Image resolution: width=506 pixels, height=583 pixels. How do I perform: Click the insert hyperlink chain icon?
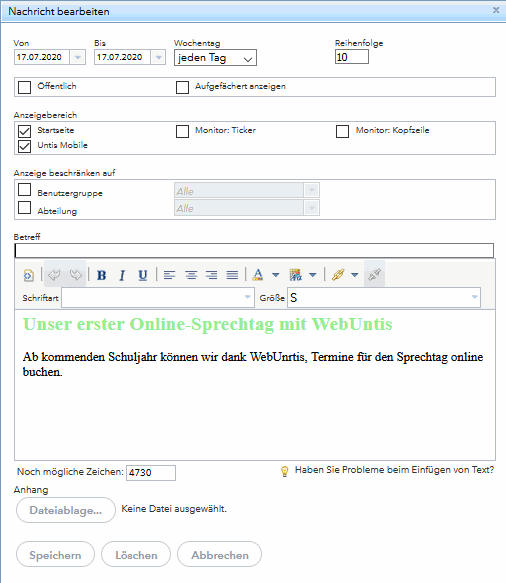[338, 275]
